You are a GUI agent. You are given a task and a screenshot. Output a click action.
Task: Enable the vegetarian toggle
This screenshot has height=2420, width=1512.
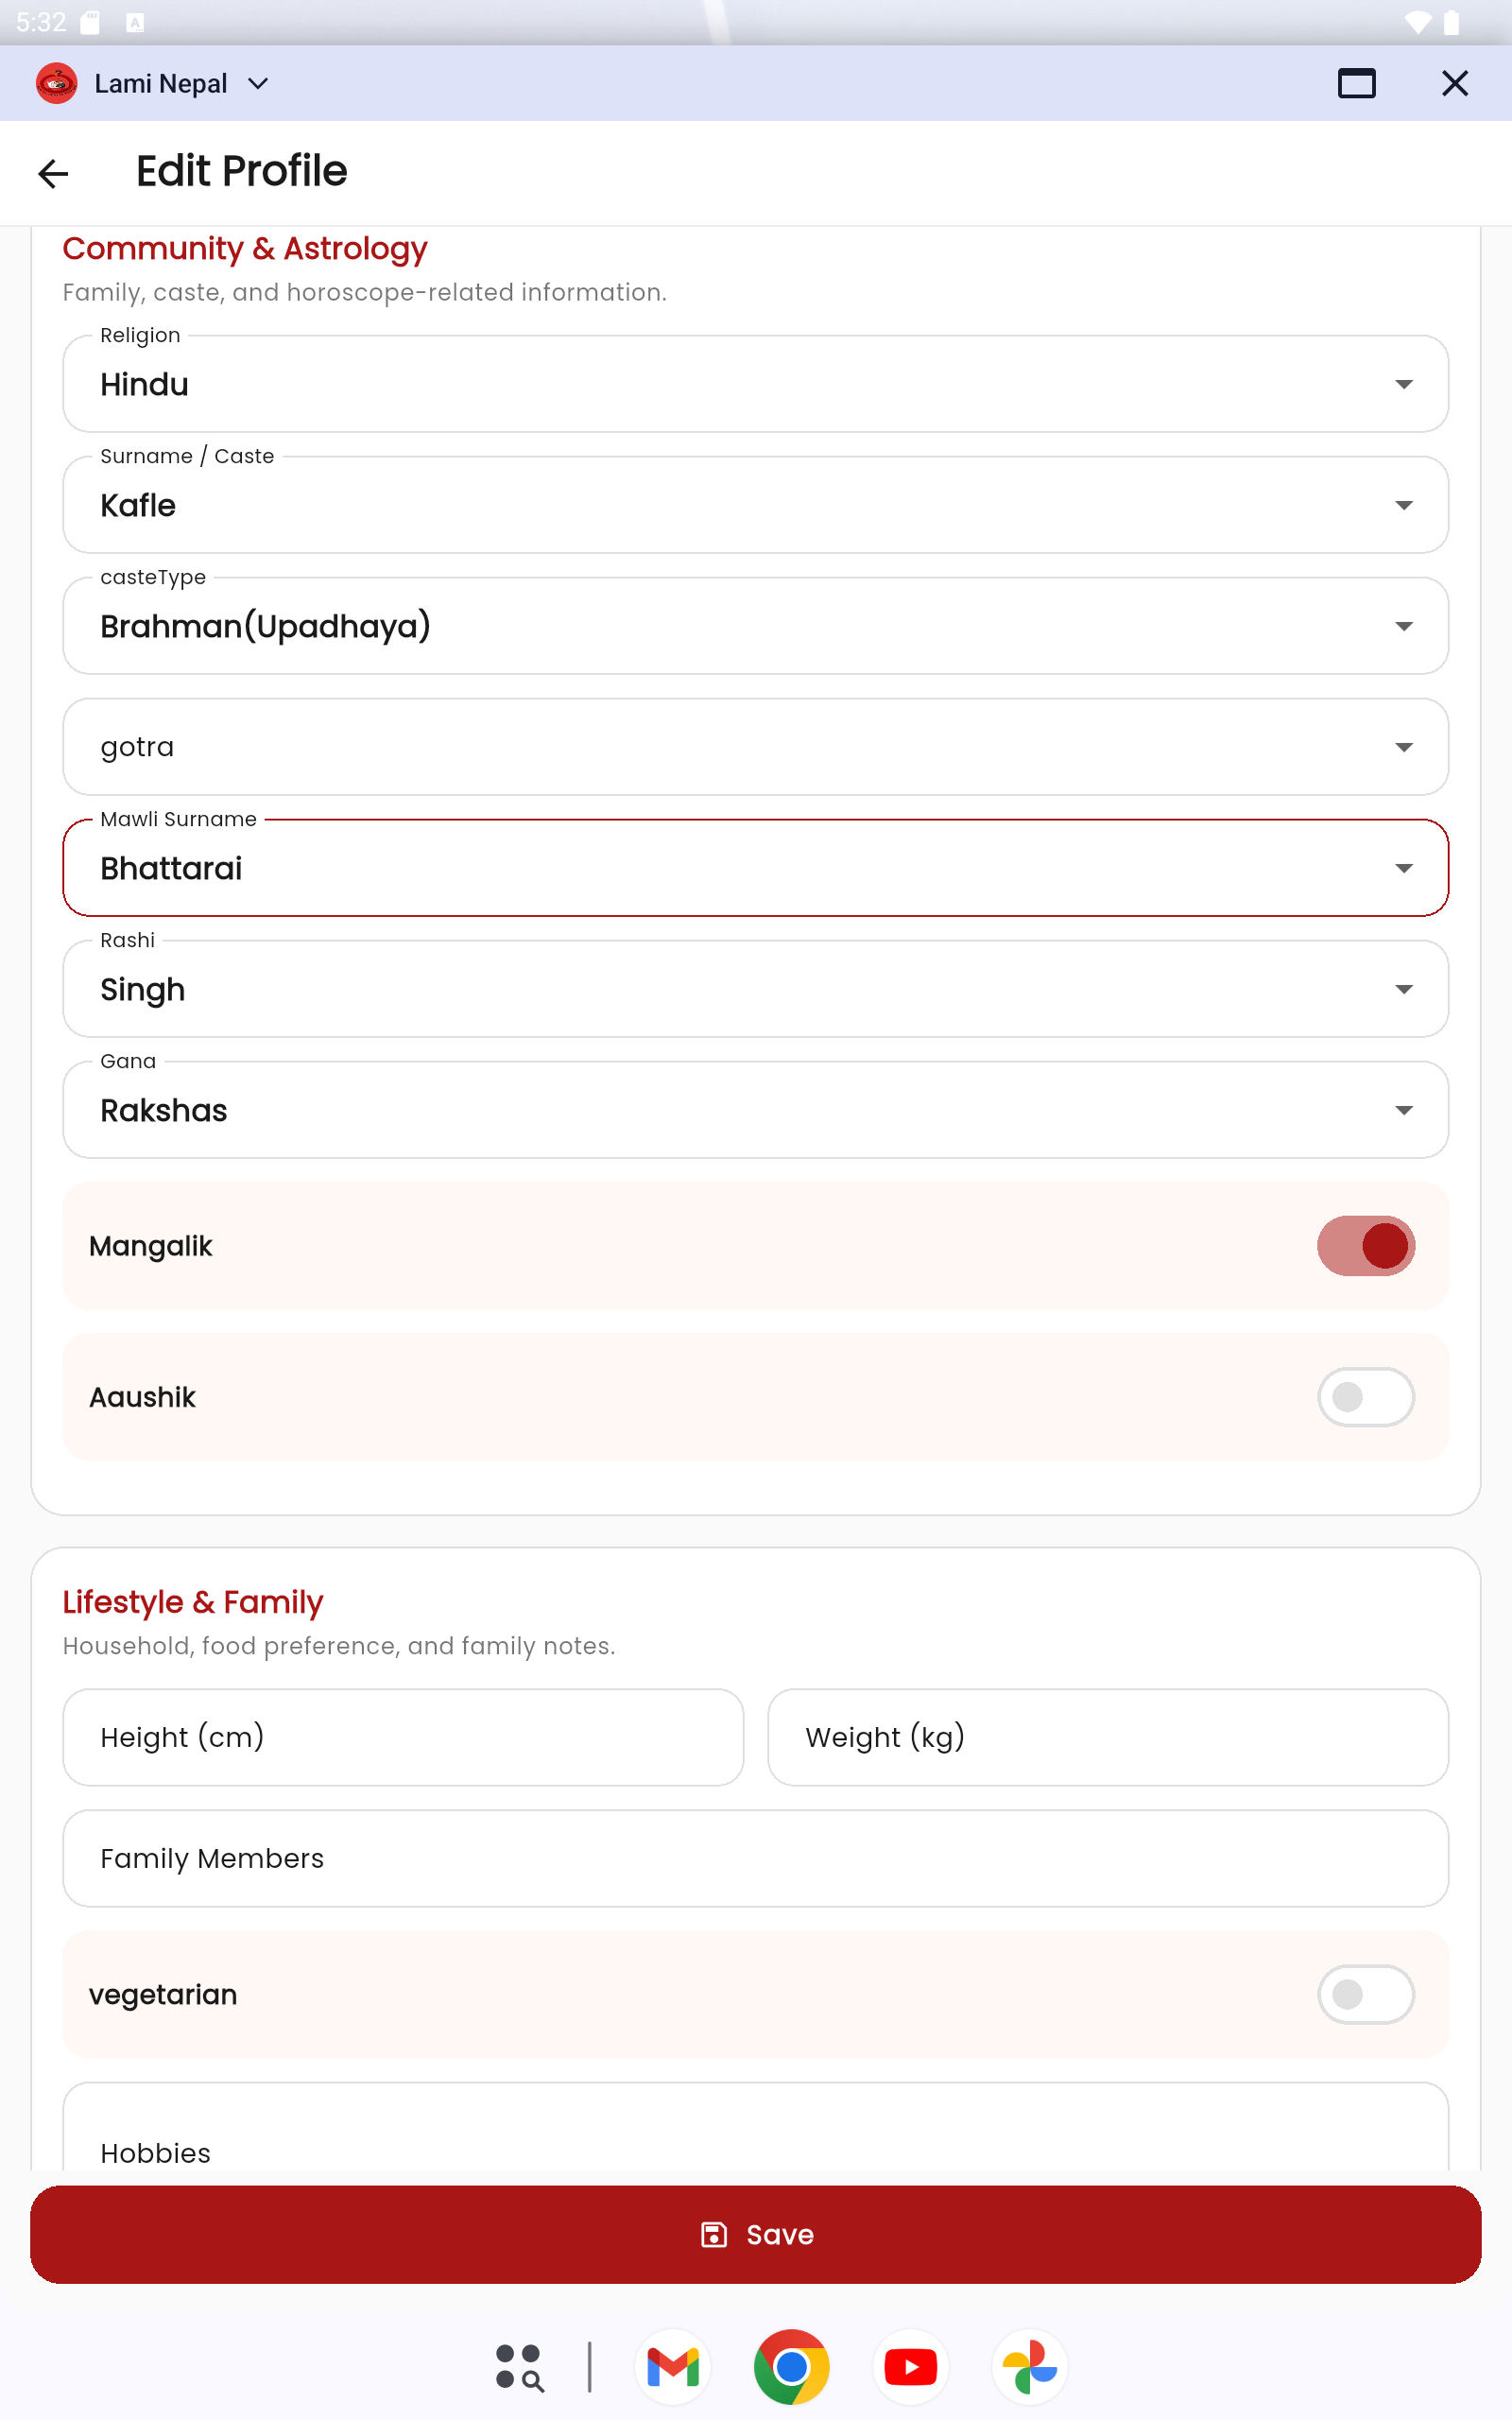pyautogui.click(x=1366, y=1994)
